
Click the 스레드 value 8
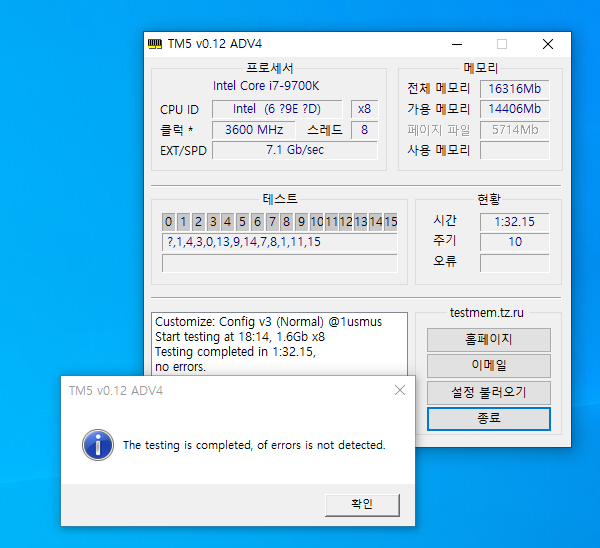364,130
